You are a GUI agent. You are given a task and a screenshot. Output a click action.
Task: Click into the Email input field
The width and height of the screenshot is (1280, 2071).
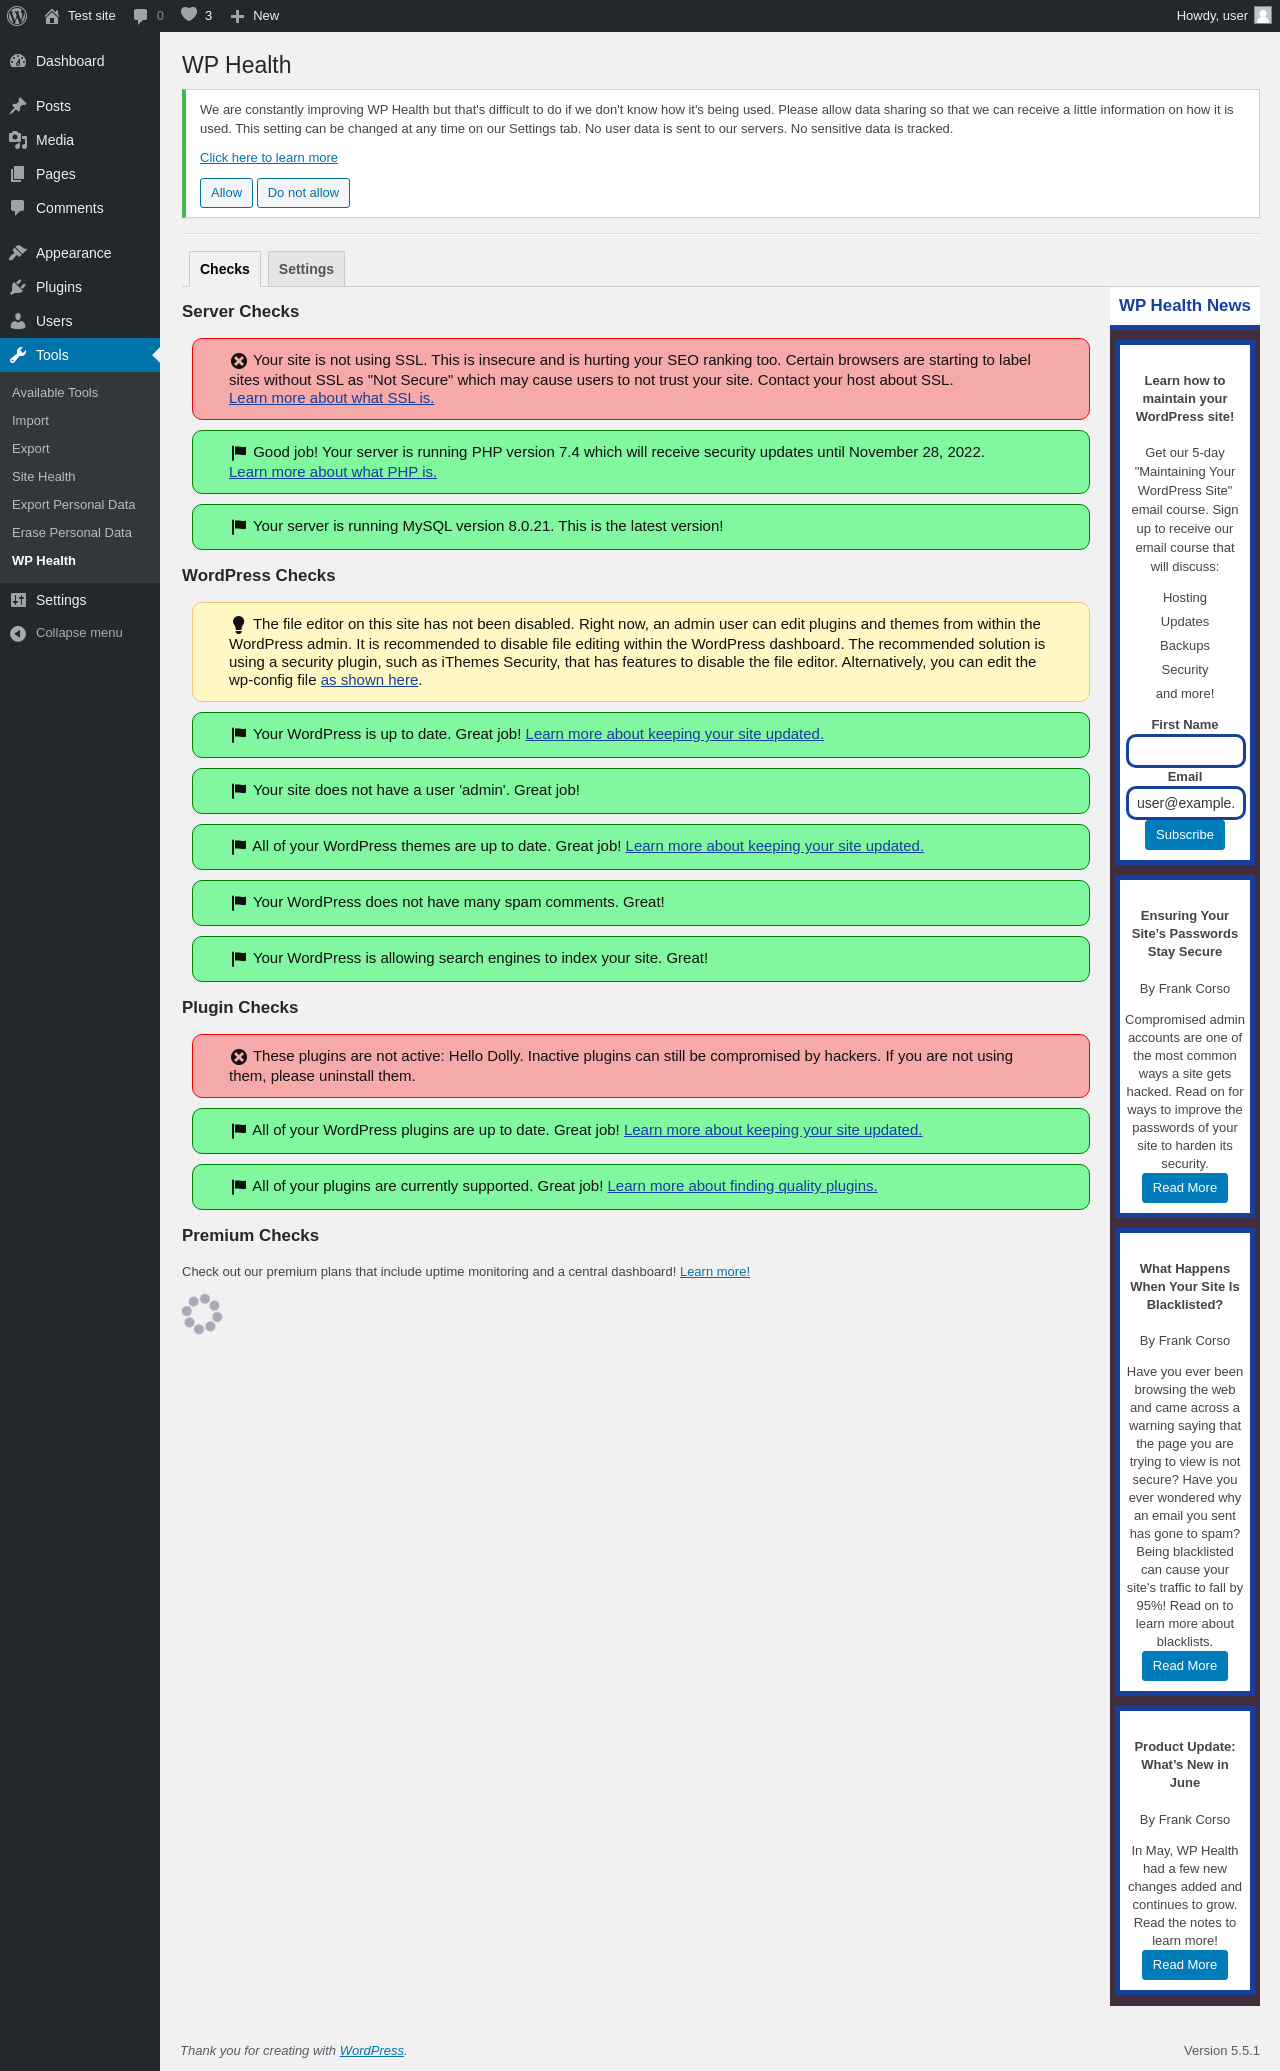pos(1185,803)
